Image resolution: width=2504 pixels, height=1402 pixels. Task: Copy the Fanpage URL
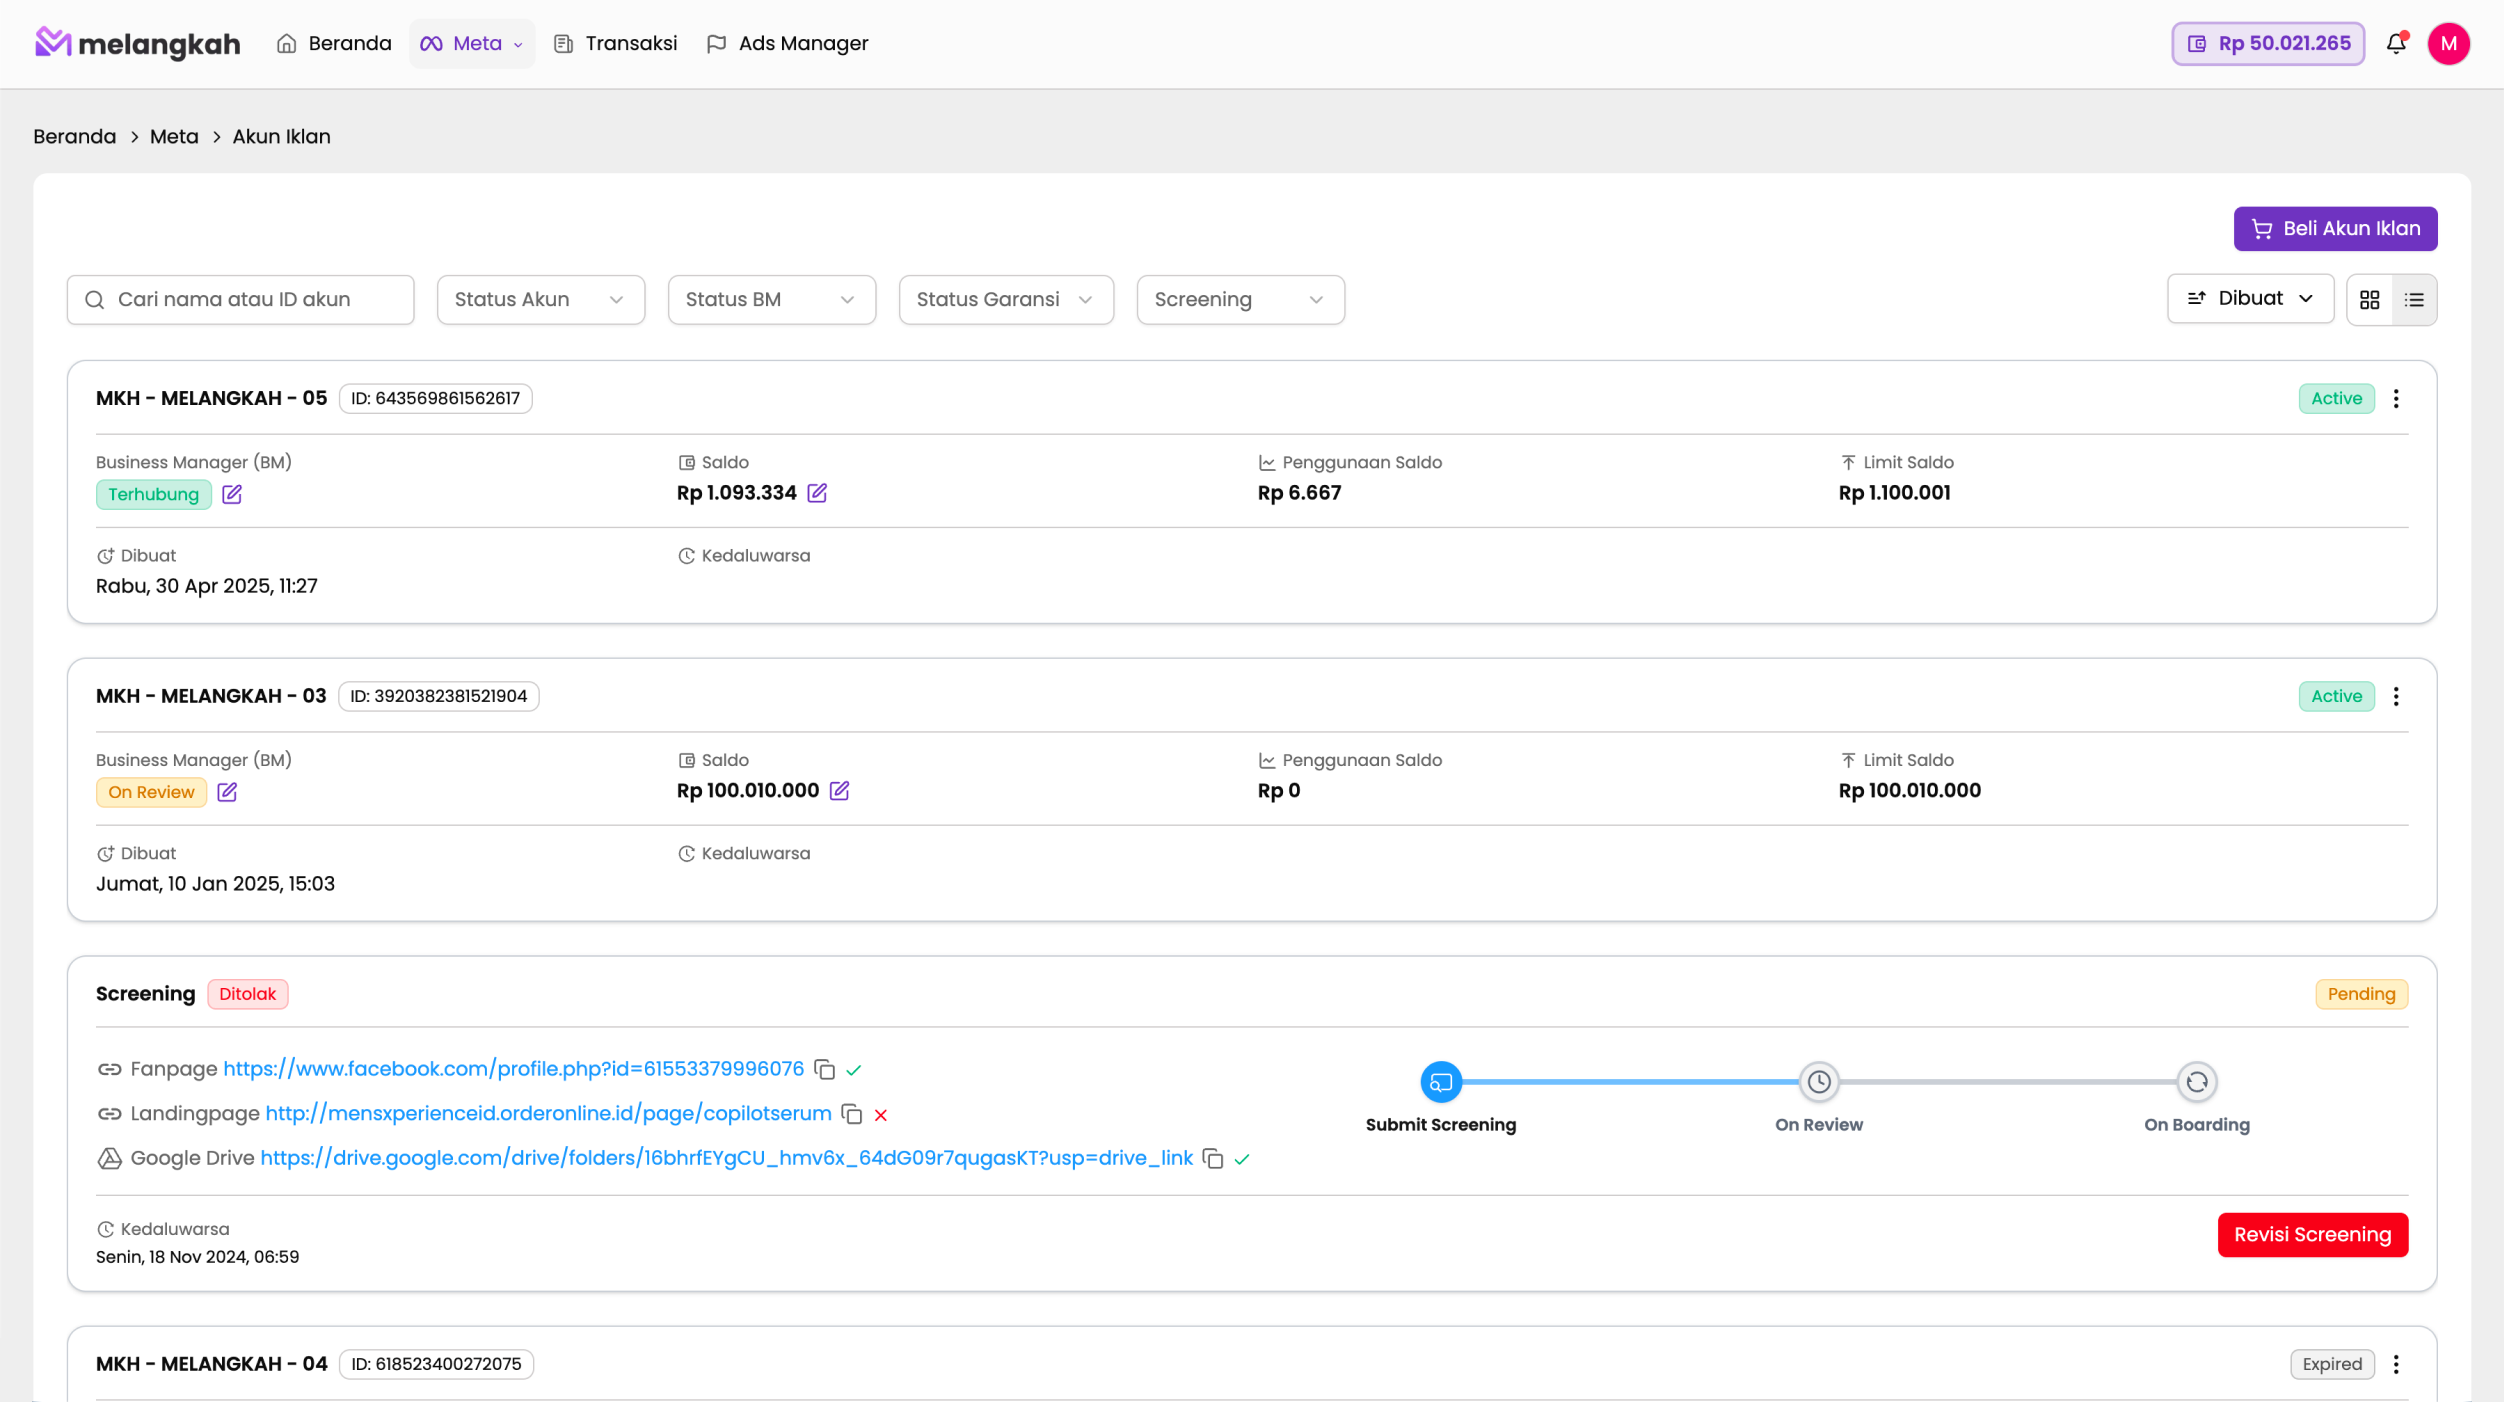[x=825, y=1069]
